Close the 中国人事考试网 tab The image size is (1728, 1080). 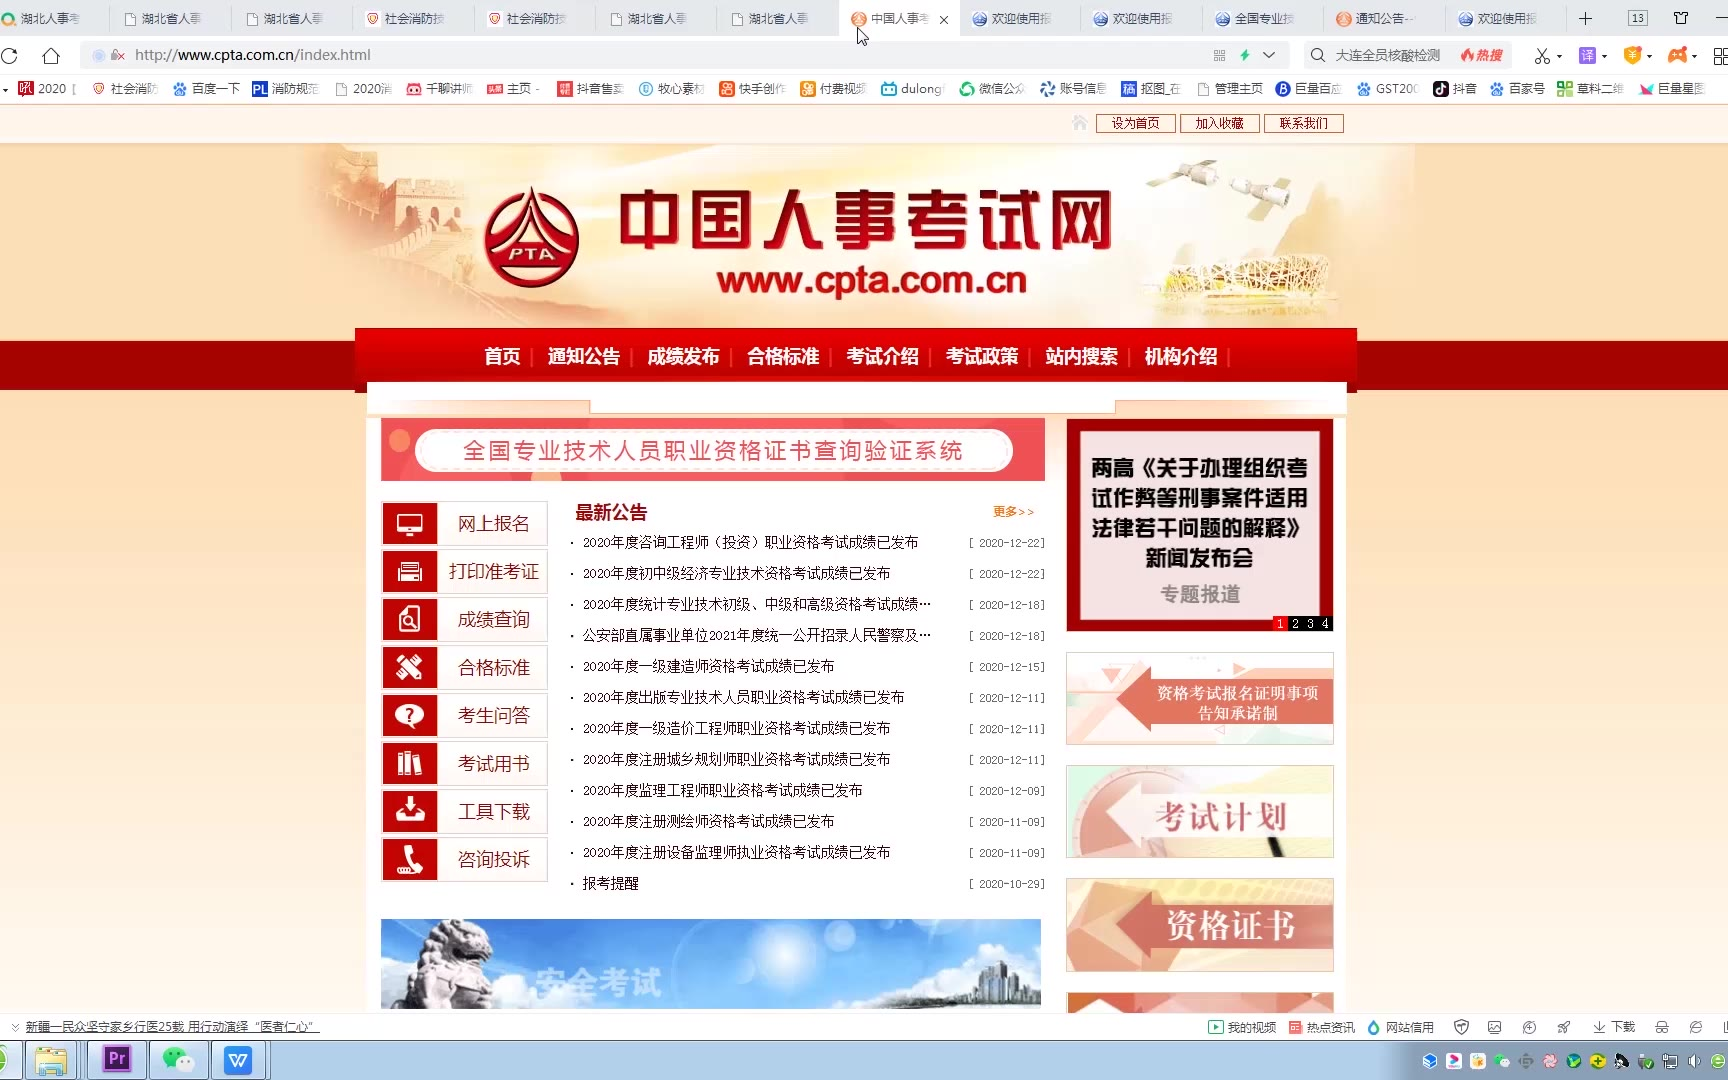point(944,19)
